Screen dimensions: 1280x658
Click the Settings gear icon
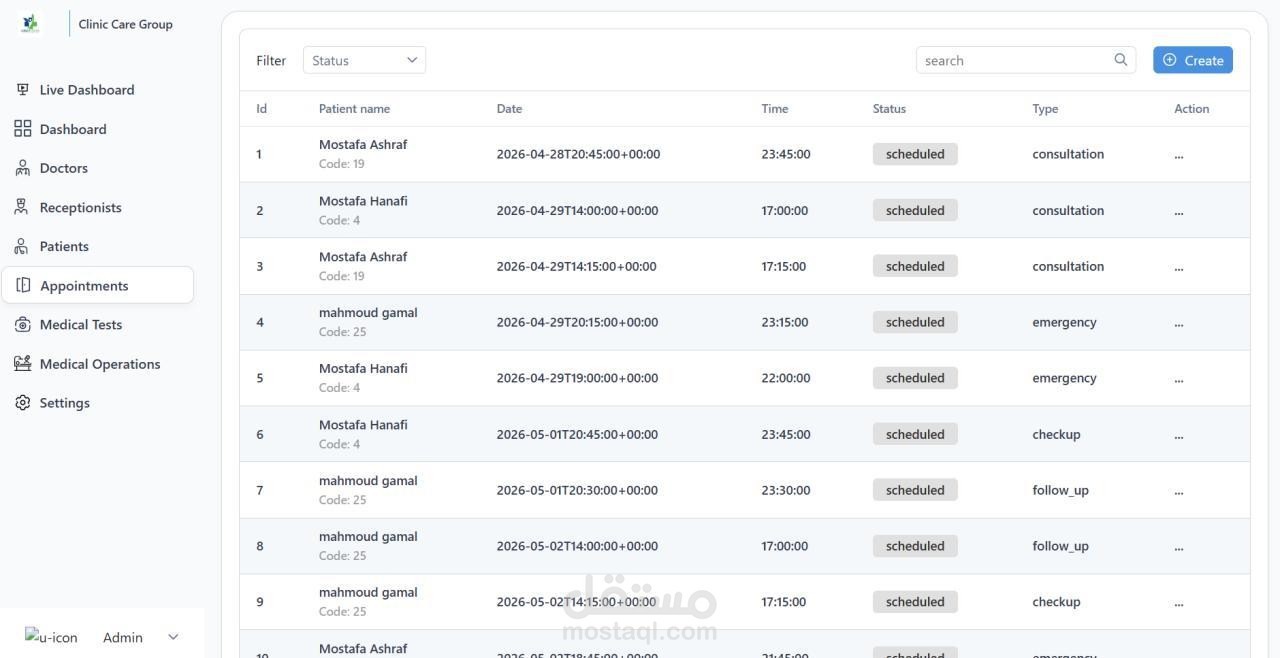point(22,403)
